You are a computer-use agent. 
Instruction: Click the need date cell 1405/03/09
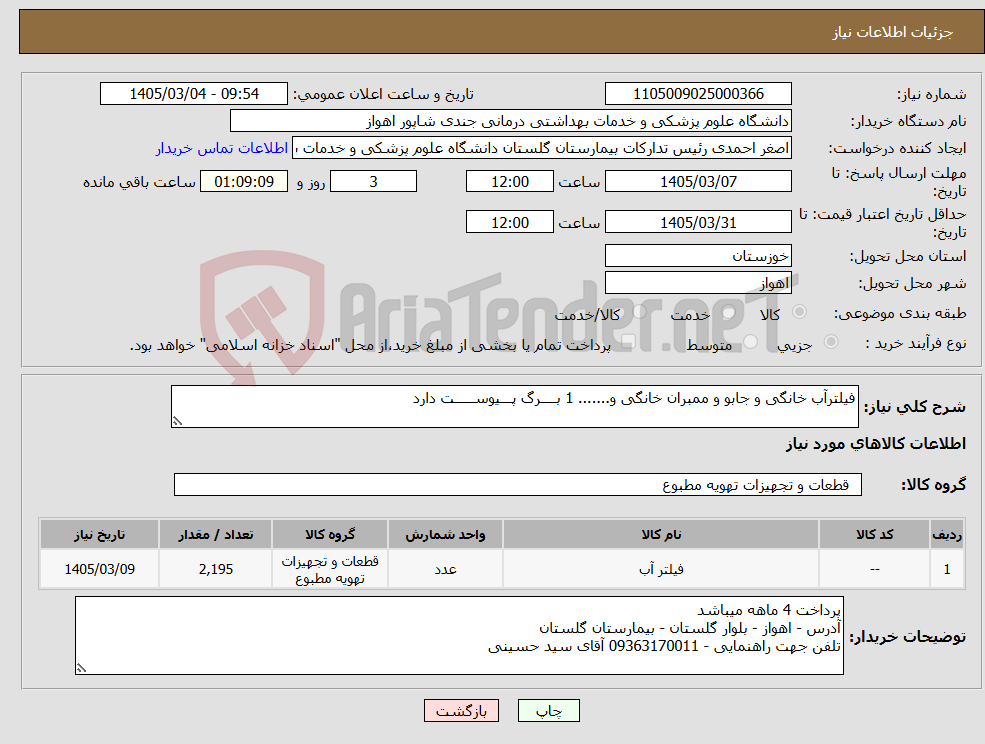click(x=99, y=569)
